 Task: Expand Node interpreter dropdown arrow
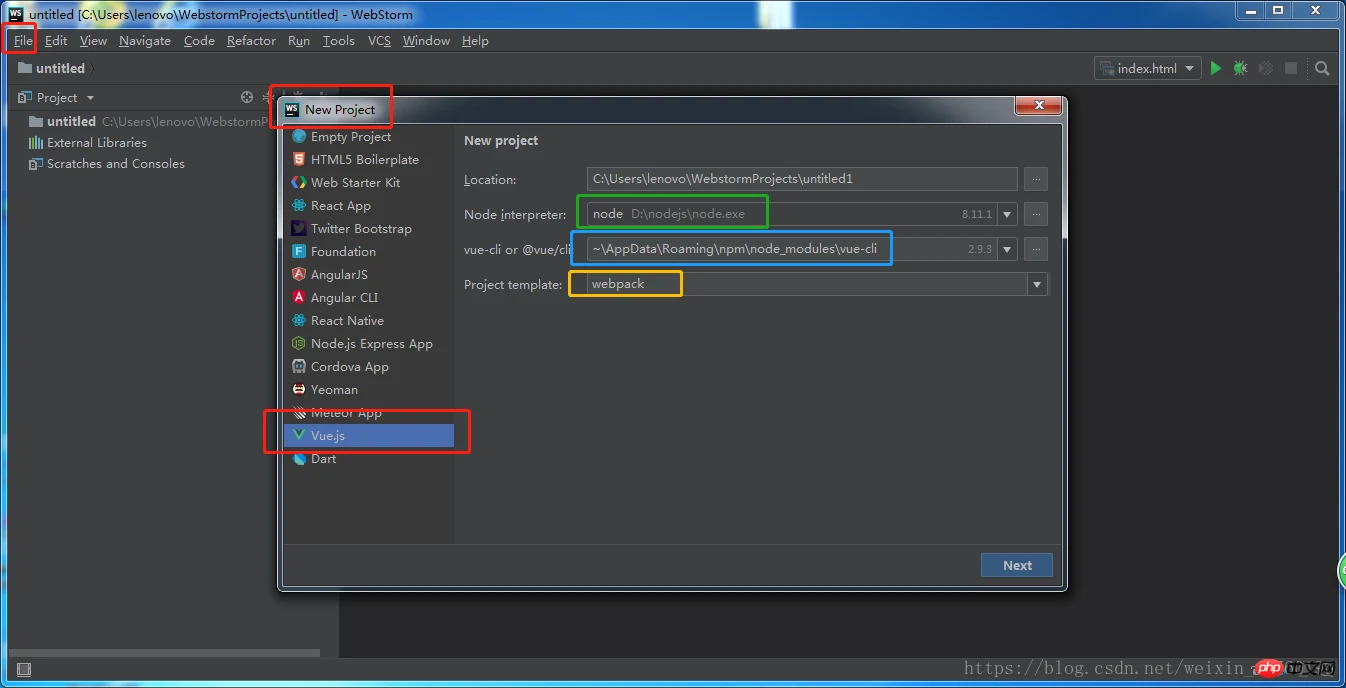tap(1007, 214)
